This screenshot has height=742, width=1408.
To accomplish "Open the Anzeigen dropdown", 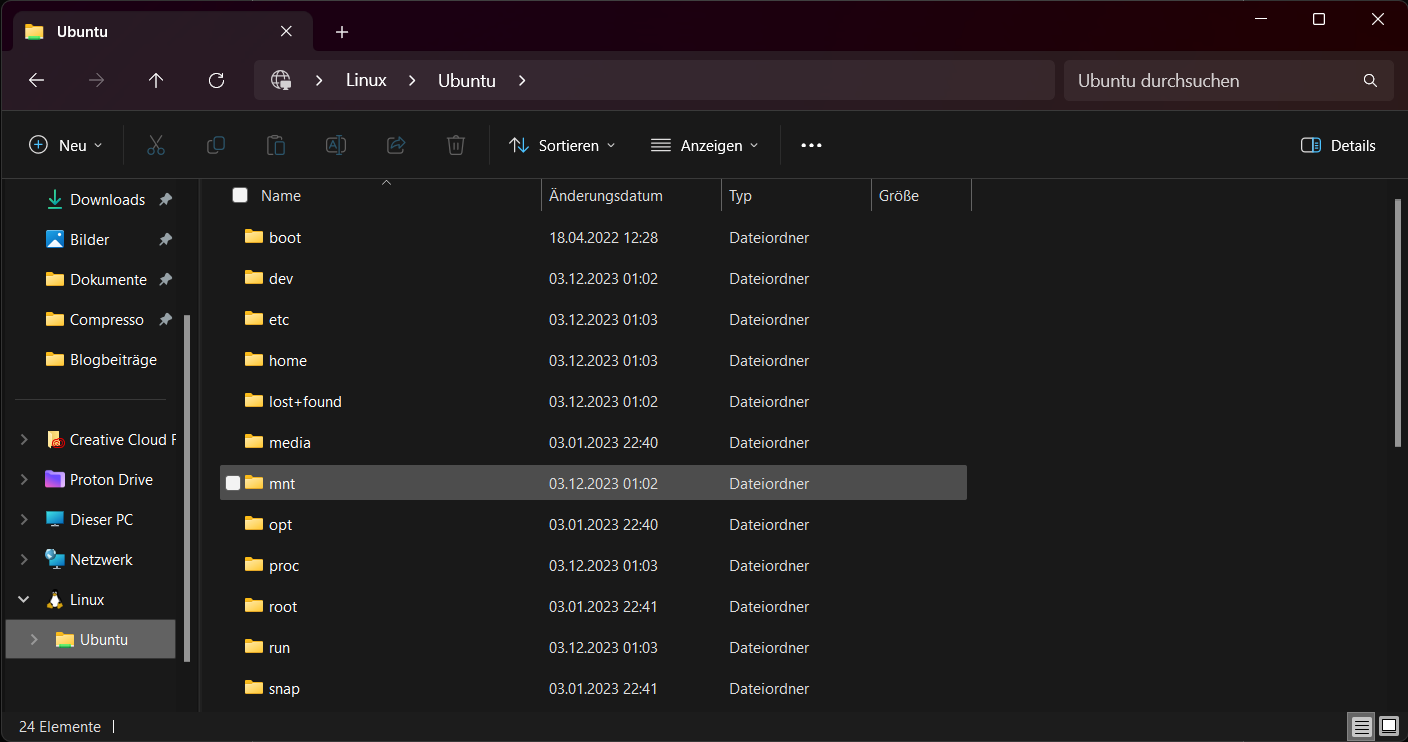I will pos(704,145).
